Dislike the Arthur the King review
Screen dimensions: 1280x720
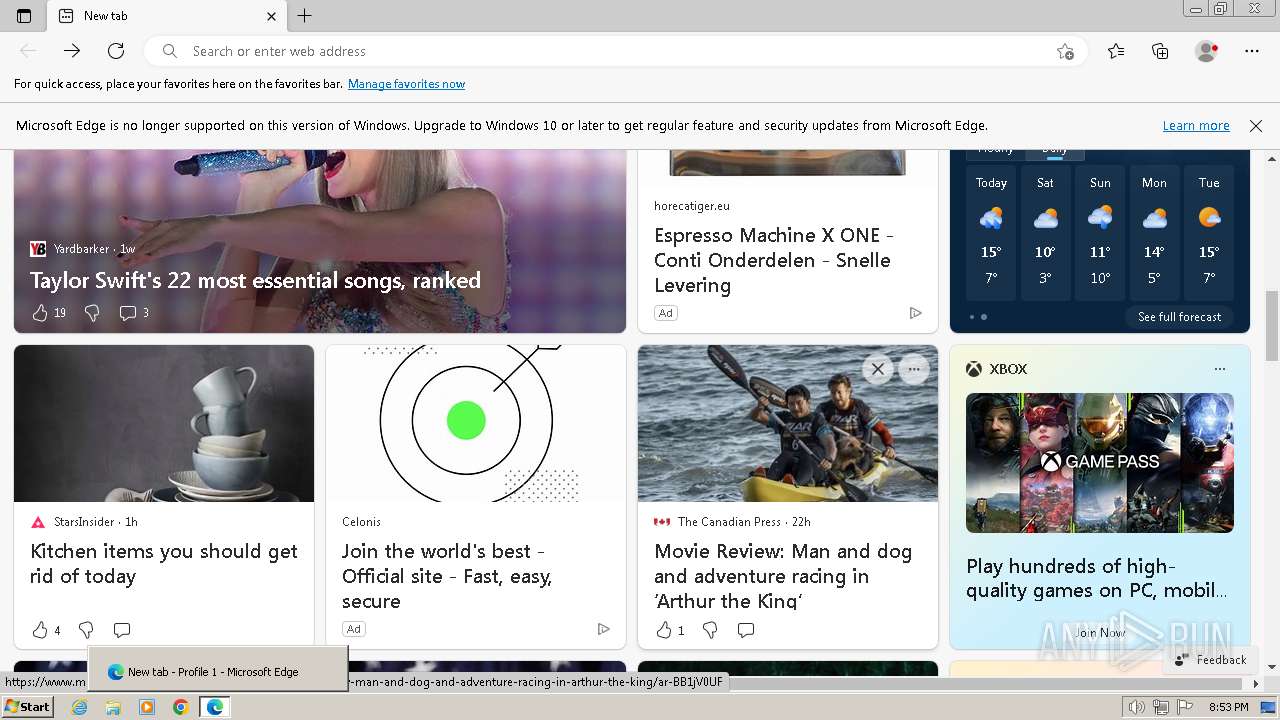710,630
